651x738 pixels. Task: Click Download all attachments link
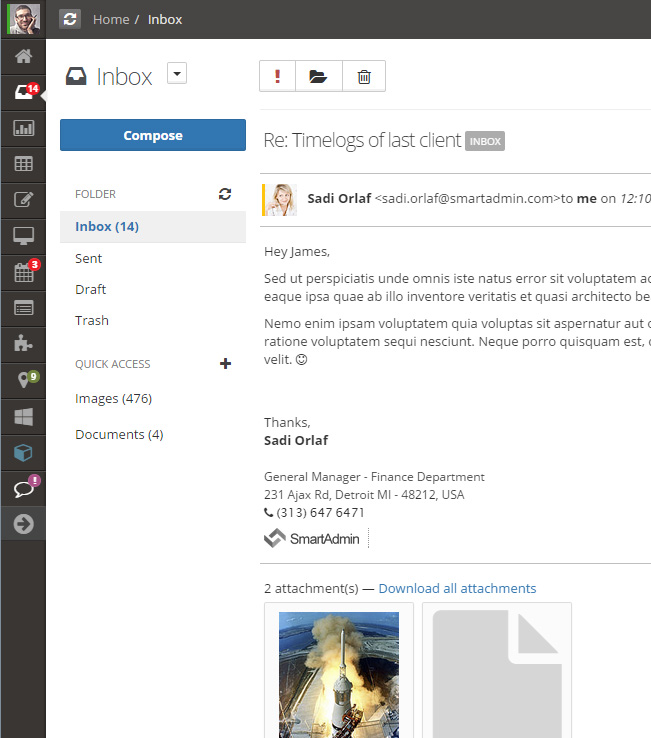(457, 588)
